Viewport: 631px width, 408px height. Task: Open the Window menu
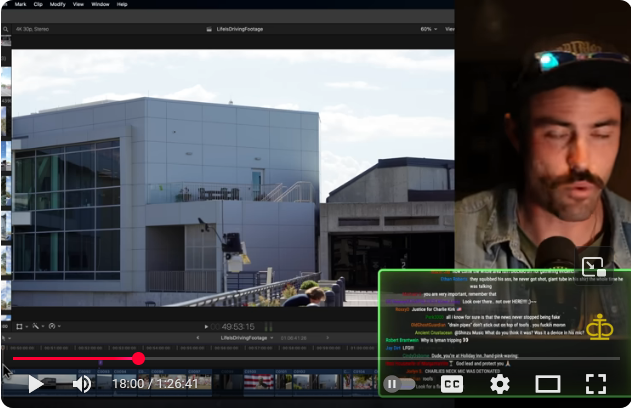pyautogui.click(x=101, y=4)
